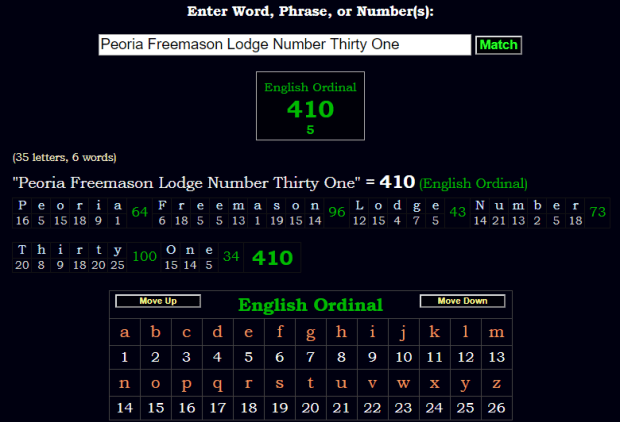620x422 pixels.
Task: Click the Move Up button
Action: click(158, 301)
